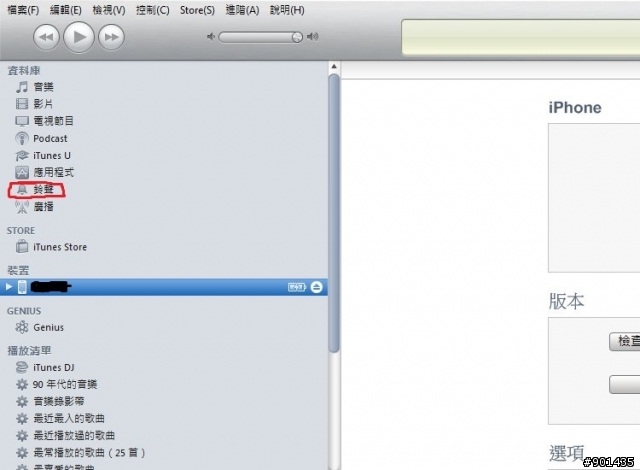Select the iTunes DJ playlist icon
The width and height of the screenshot is (640, 470).
pos(22,367)
